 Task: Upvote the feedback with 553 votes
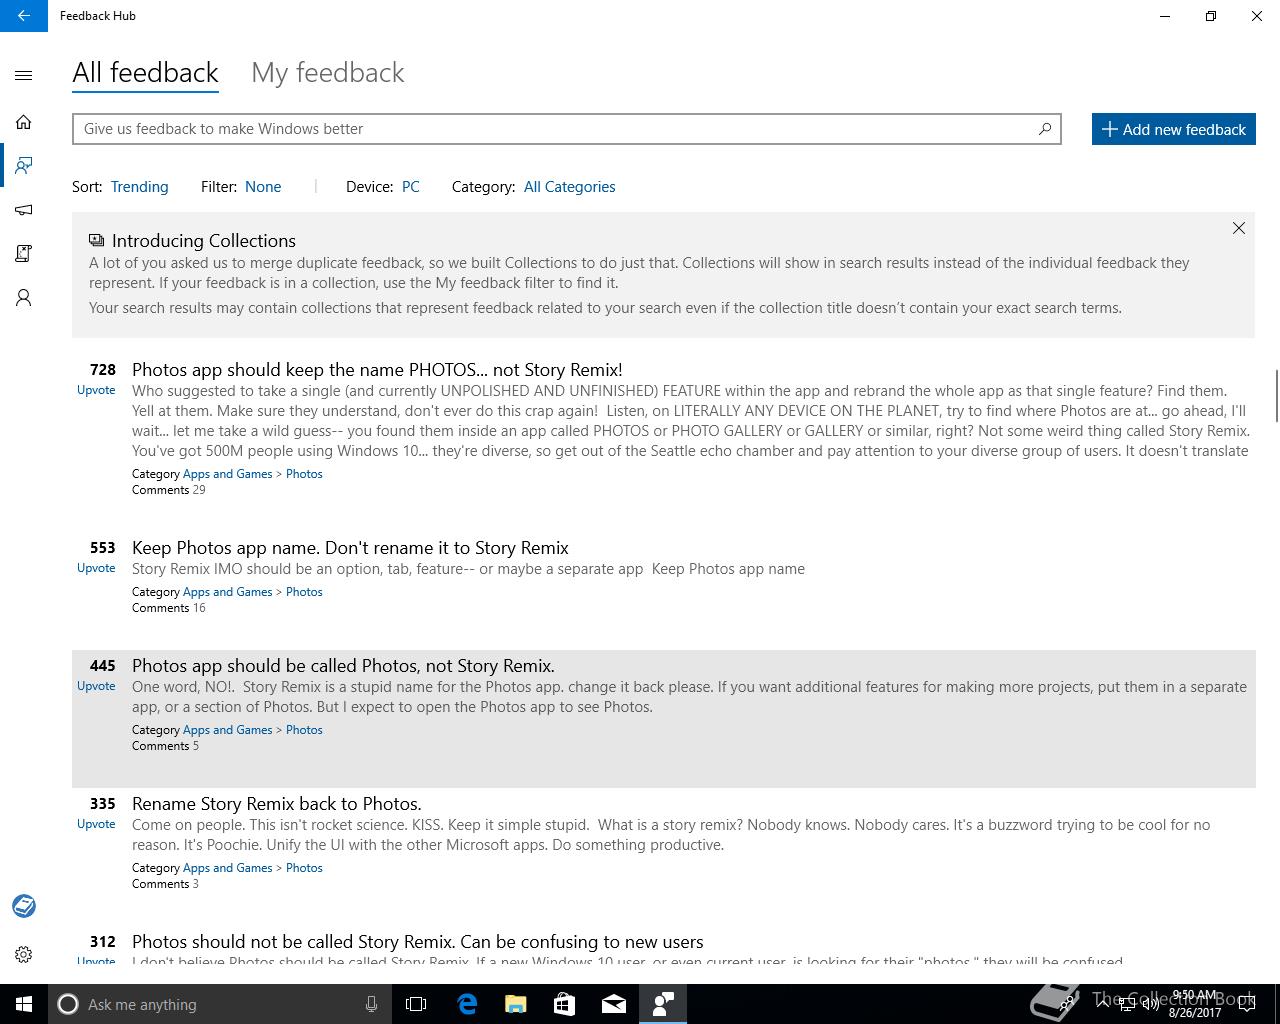96,568
